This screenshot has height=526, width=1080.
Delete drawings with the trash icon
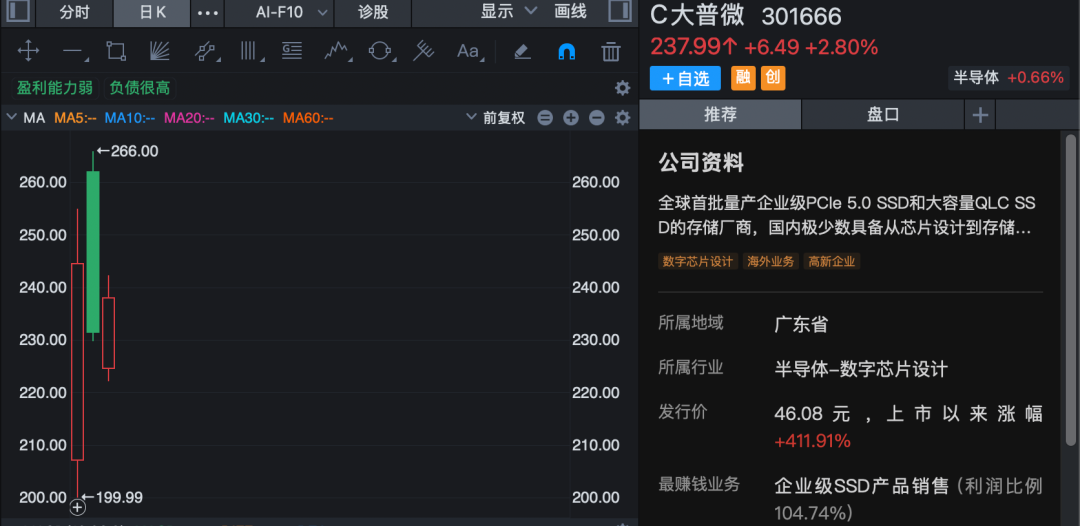610,51
